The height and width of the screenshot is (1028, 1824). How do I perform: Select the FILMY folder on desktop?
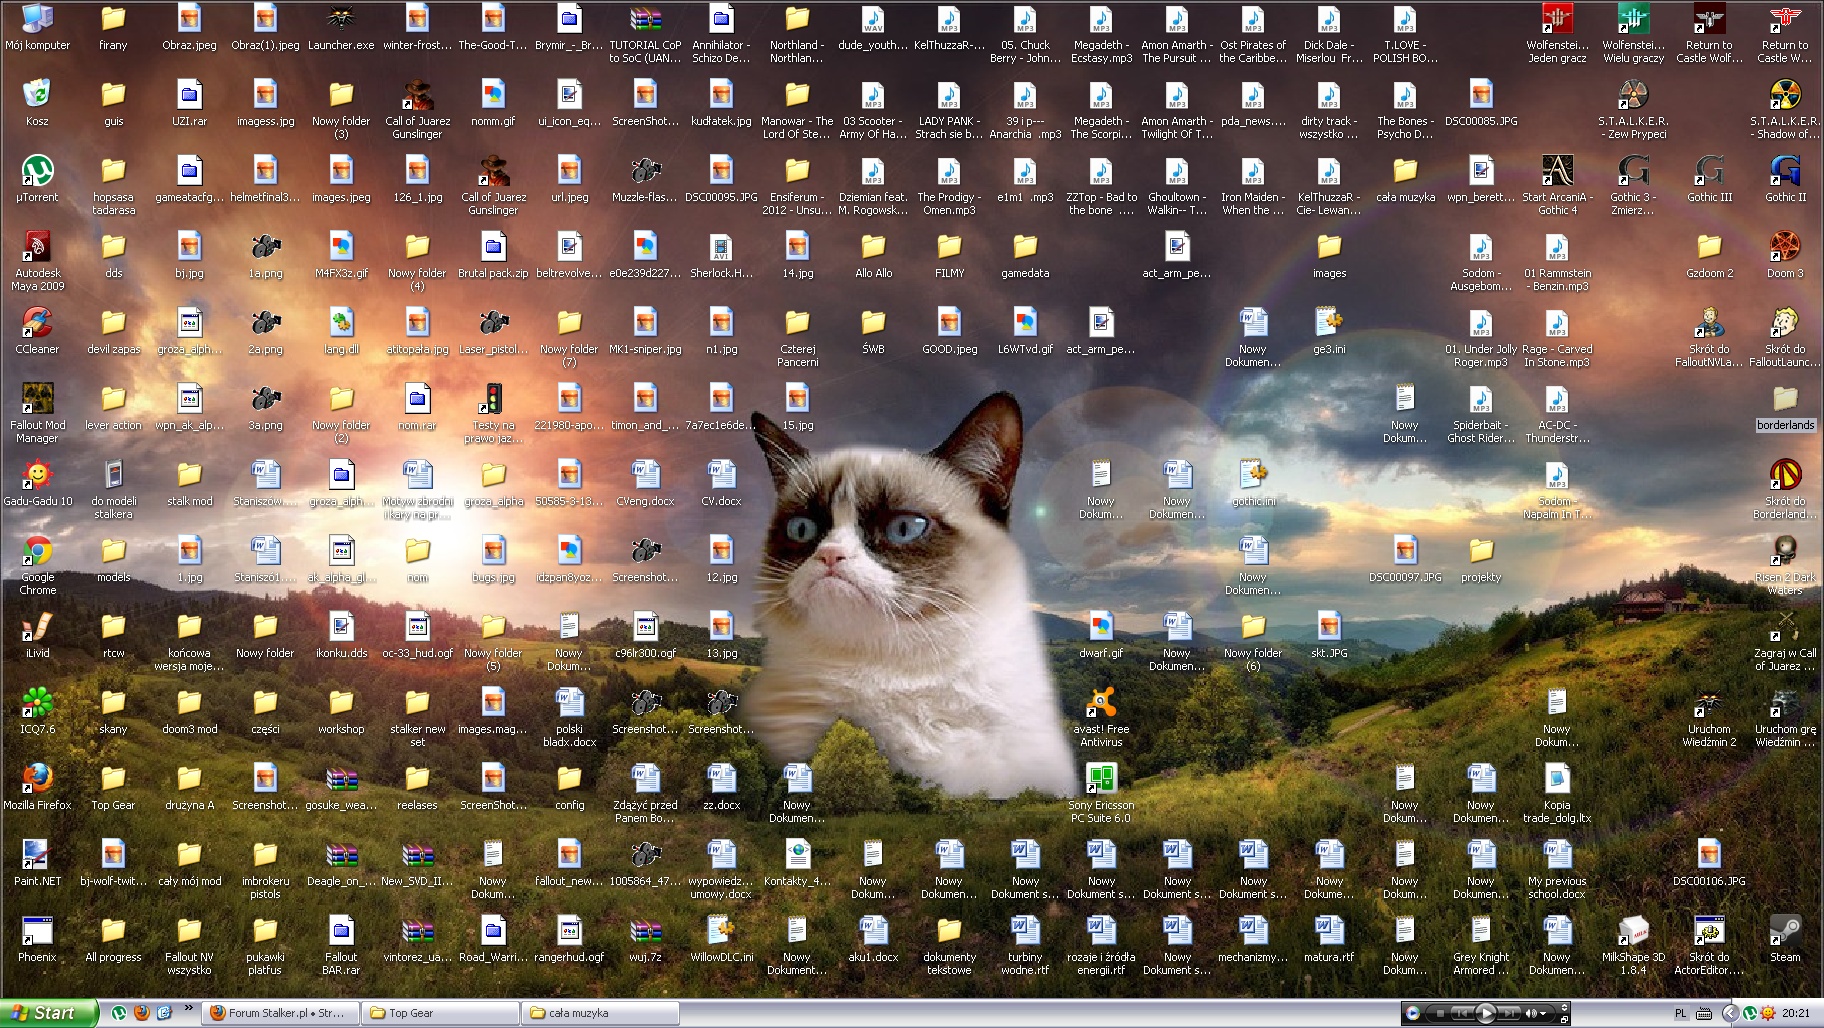tap(949, 255)
